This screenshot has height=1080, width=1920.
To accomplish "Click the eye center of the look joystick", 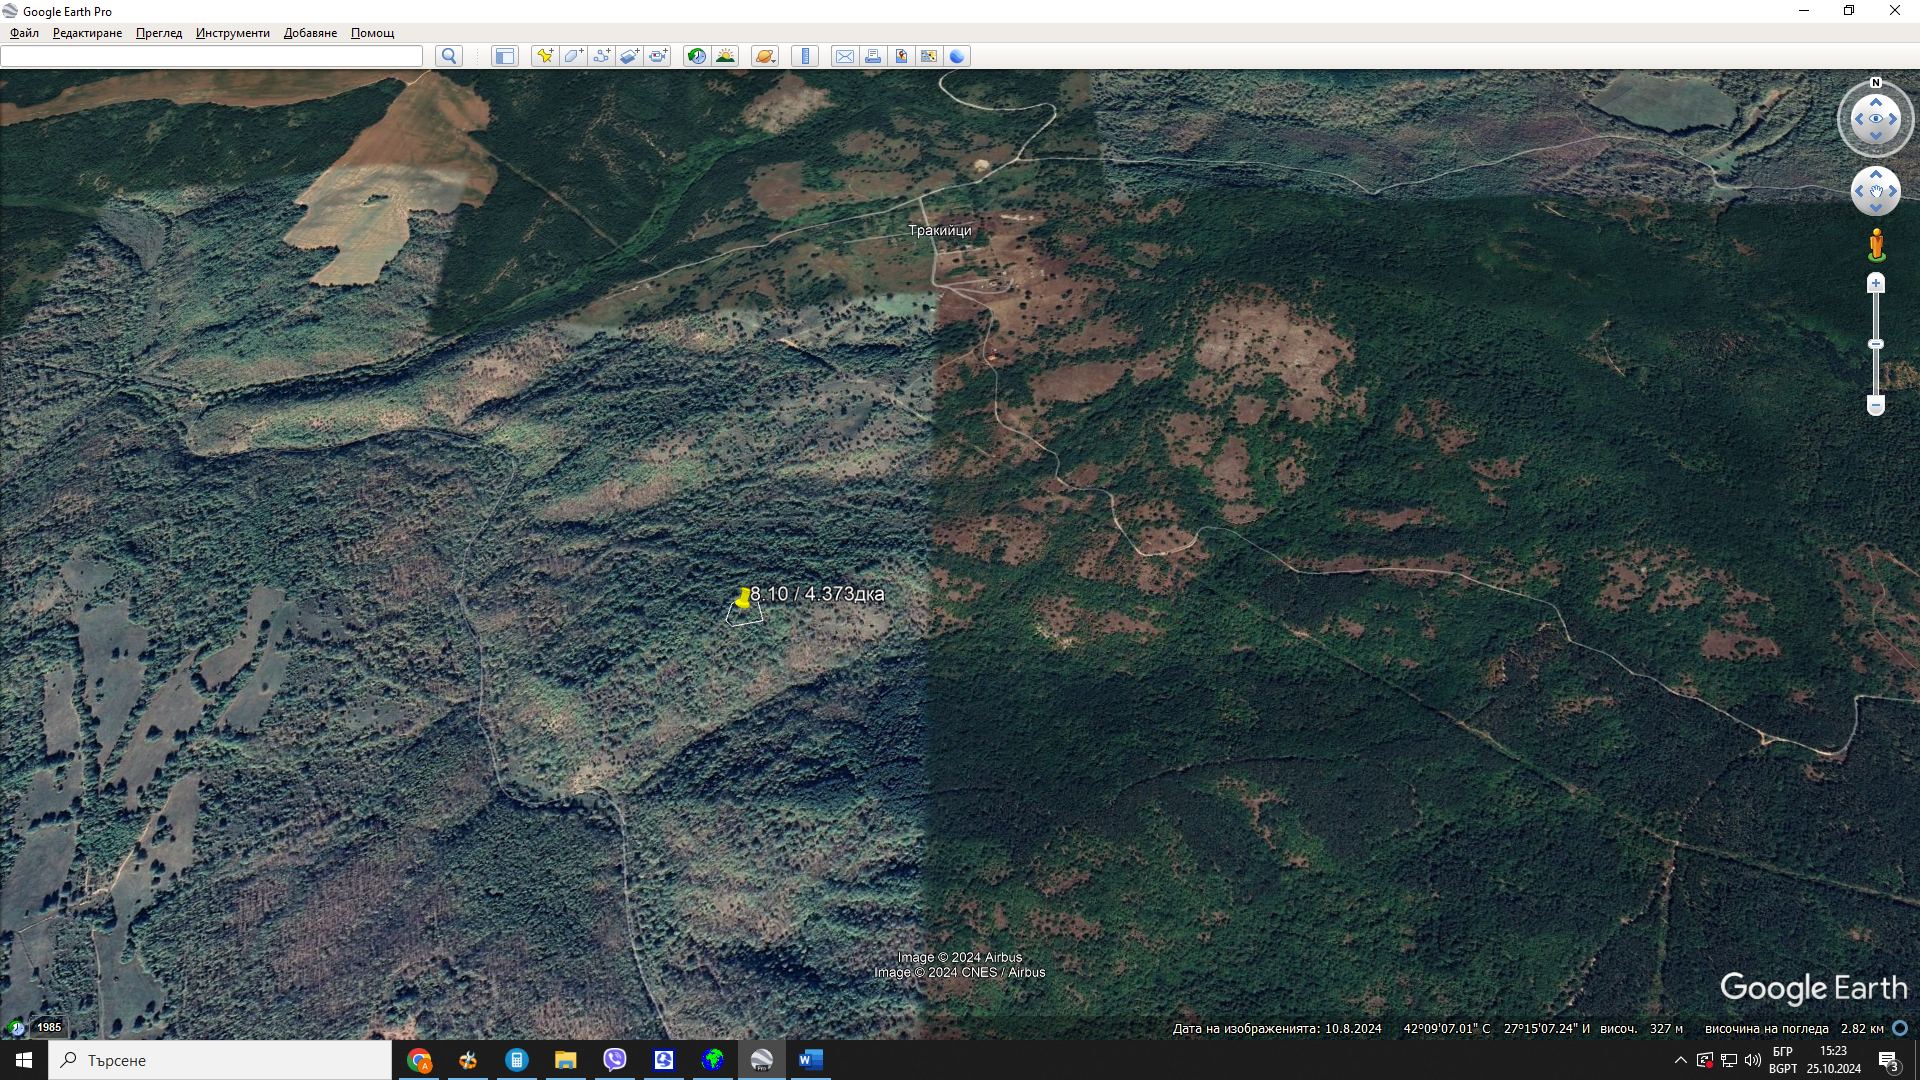I will 1876,119.
